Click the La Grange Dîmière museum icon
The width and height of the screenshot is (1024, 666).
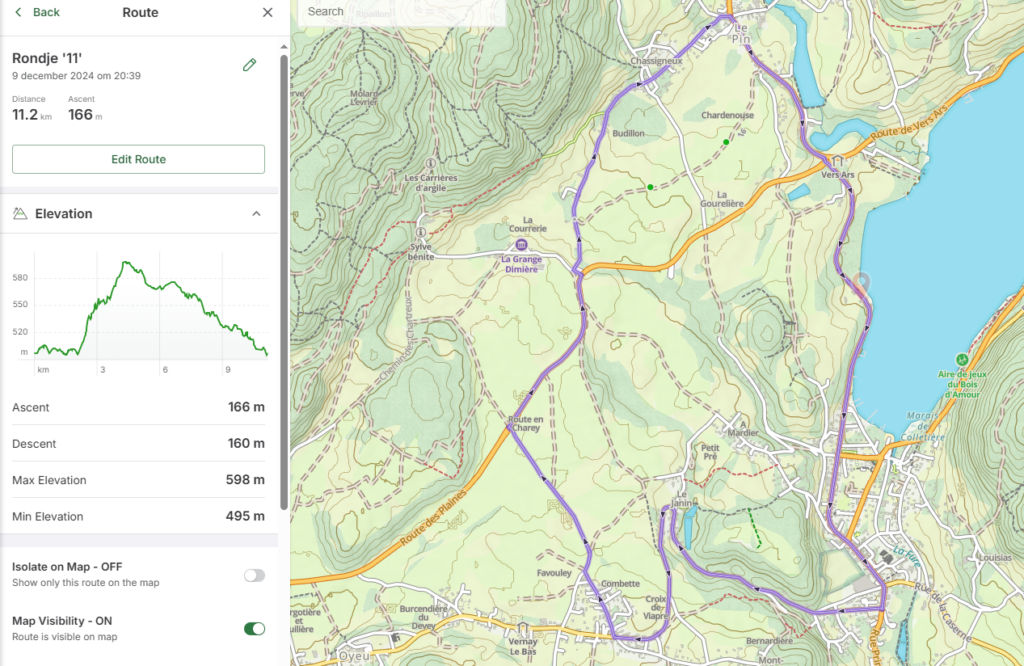(520, 245)
